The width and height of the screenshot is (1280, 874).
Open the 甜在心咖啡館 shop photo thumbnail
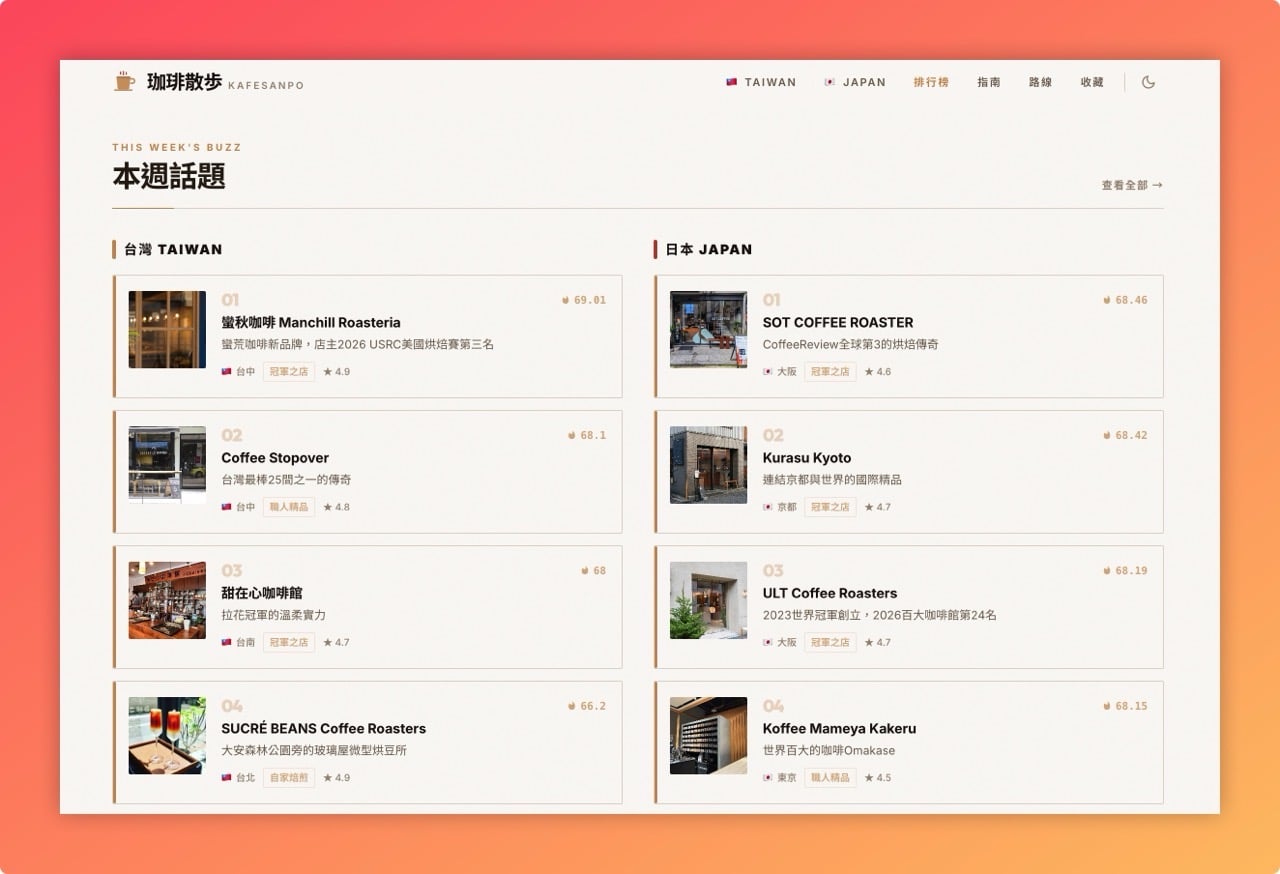click(167, 600)
